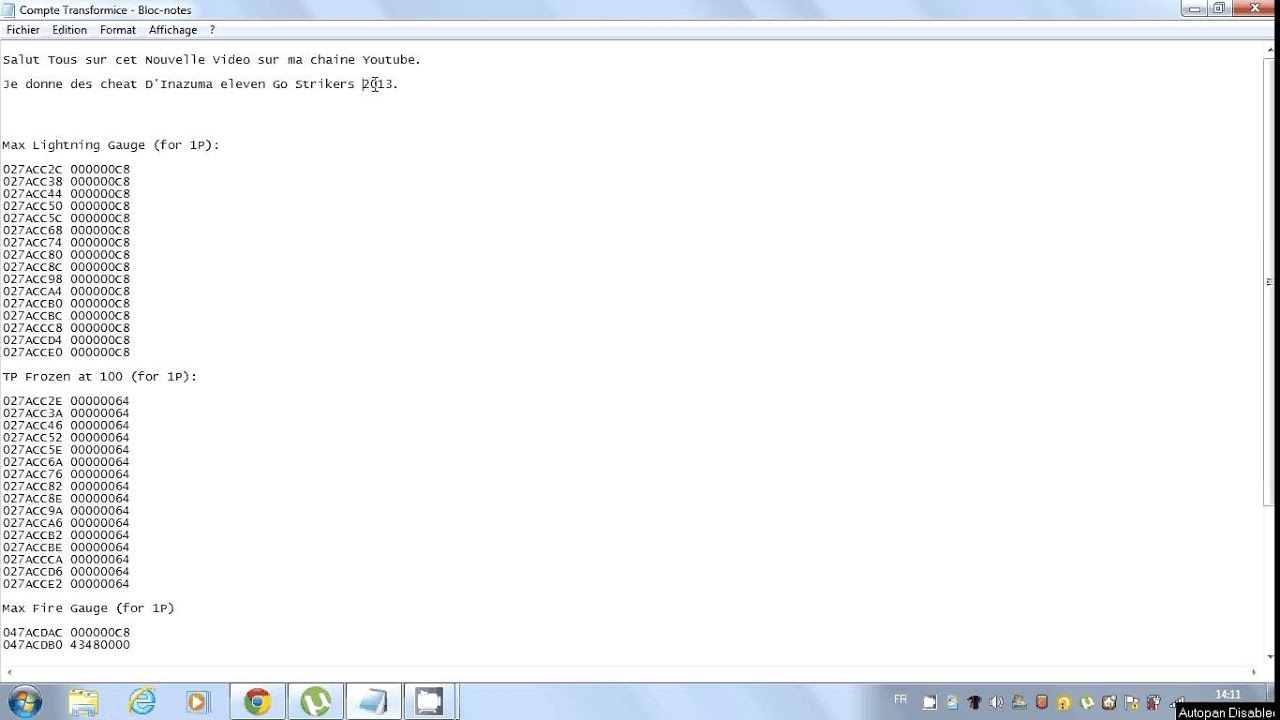Click the line '027ACC50 000000C8'
Viewport: 1280px width, 720px height.
point(66,206)
